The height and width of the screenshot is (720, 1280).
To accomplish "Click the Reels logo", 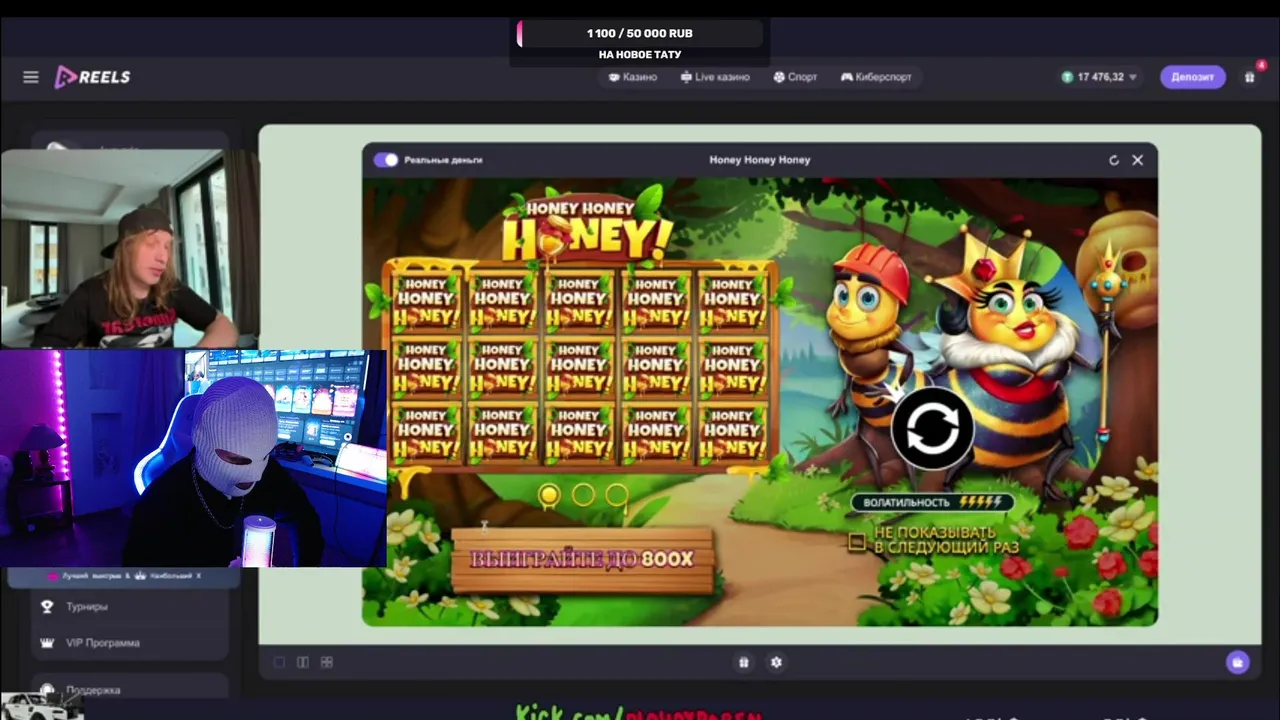I will pos(92,77).
